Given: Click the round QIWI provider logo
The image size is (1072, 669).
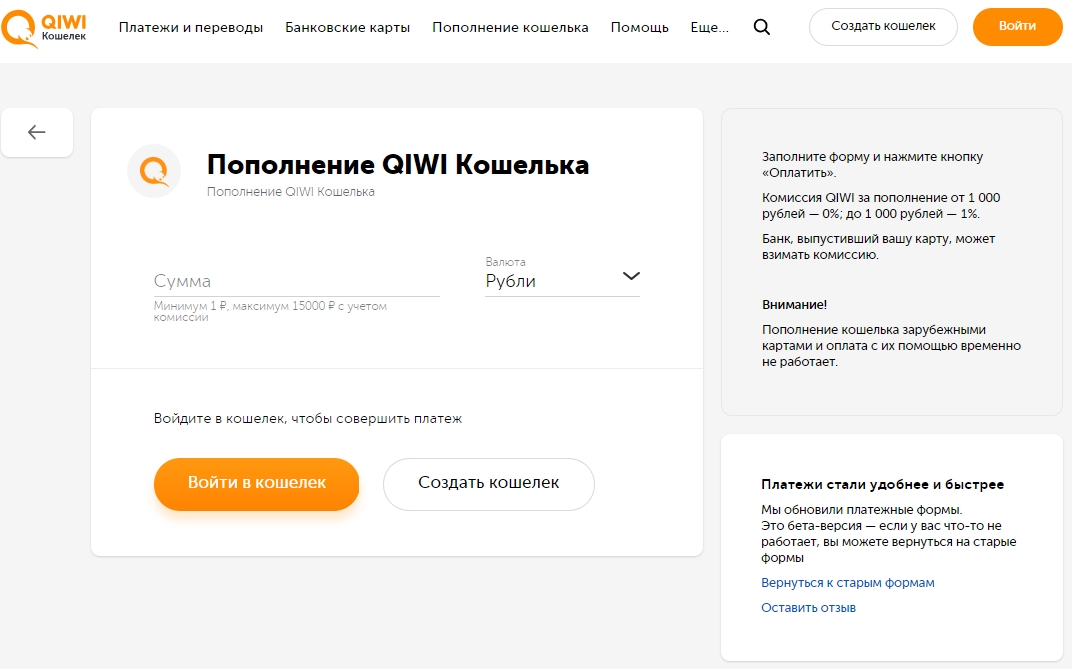Looking at the screenshot, I should [x=154, y=171].
